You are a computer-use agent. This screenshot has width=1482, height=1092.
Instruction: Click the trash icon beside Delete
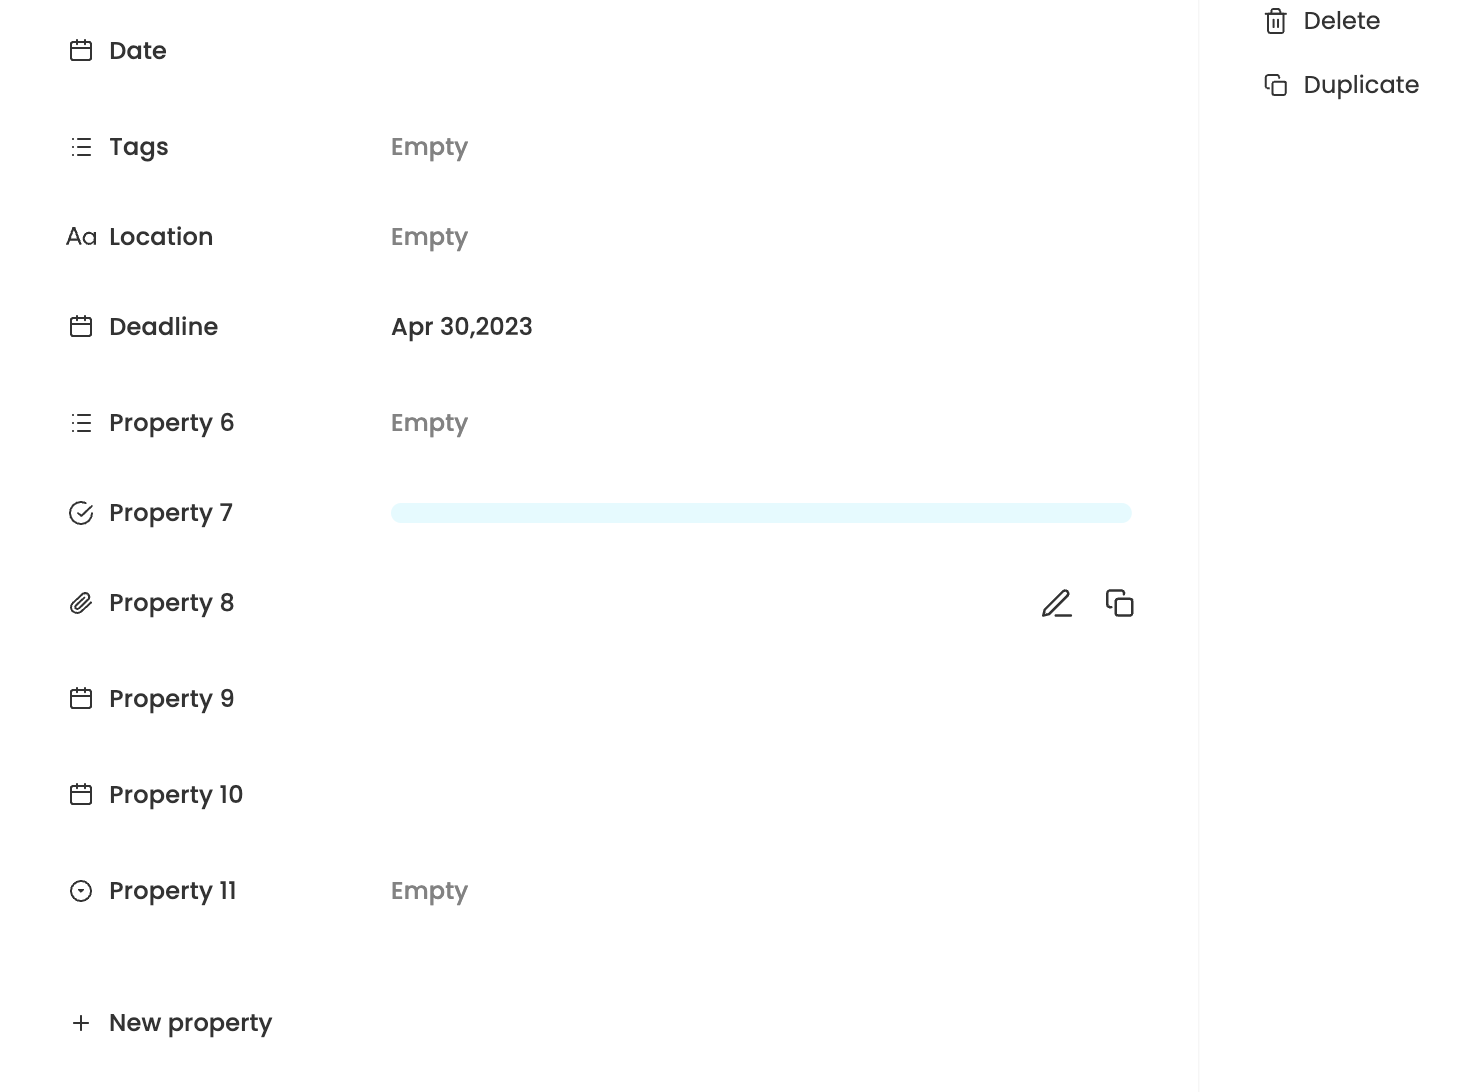1277,21
